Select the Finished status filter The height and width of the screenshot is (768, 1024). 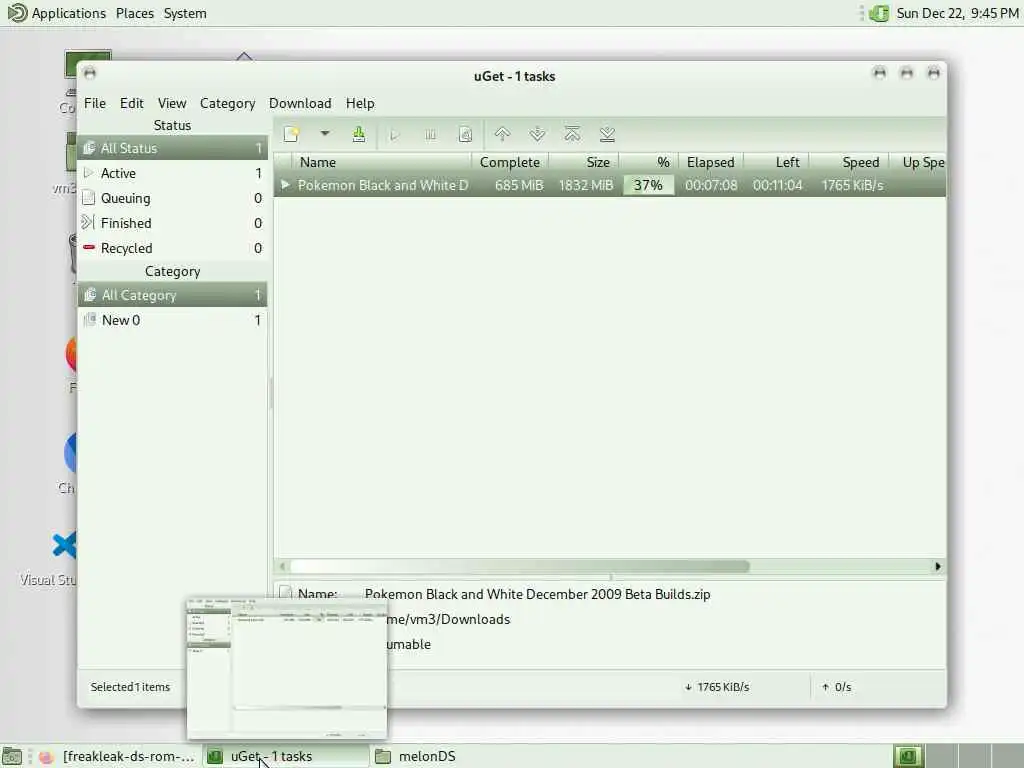[172, 223]
